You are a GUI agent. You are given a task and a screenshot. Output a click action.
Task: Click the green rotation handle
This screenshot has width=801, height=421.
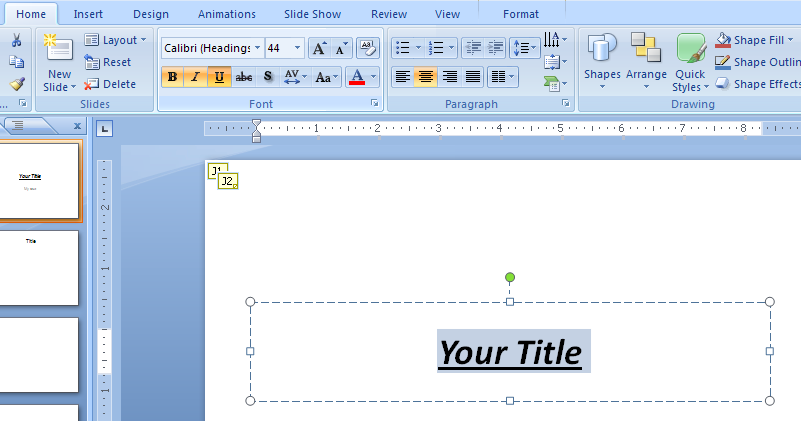click(510, 277)
